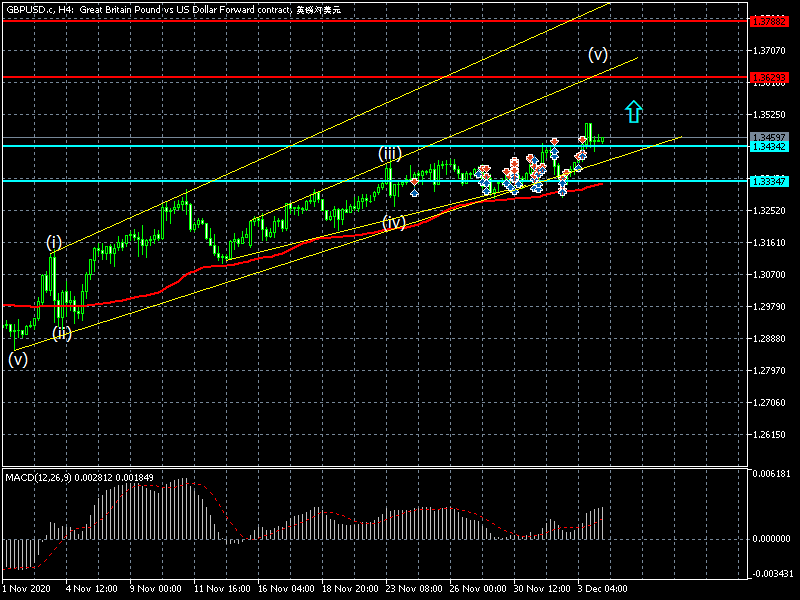
Task: Click the 18 Nov 20:00 time label
Action: coord(350,589)
